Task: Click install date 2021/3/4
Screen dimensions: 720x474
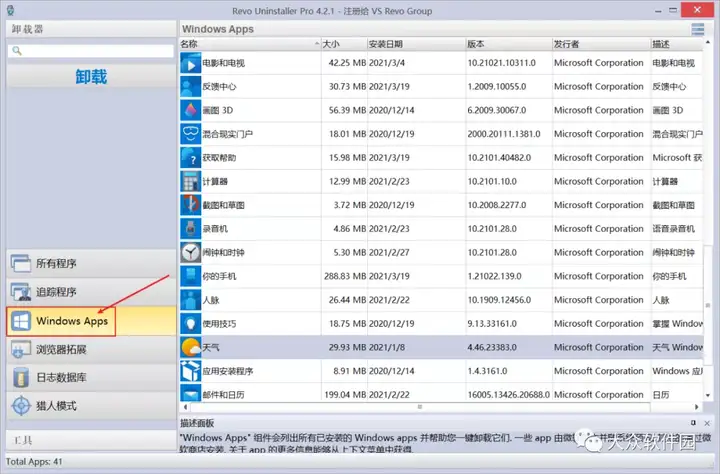Action: coord(387,63)
